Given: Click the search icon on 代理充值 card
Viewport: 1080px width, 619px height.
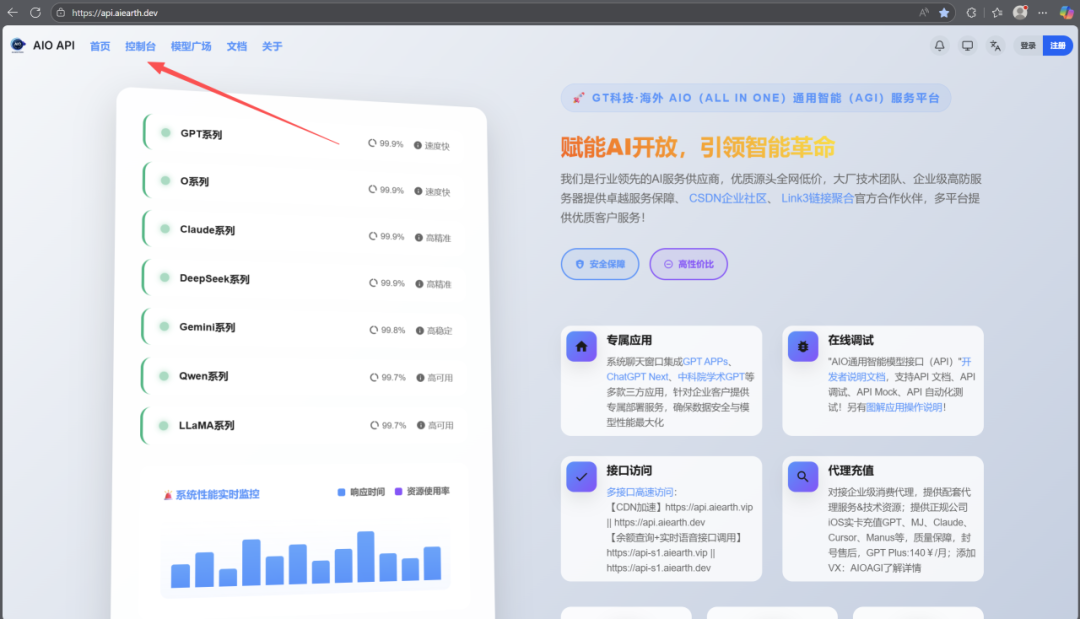Looking at the screenshot, I should [802, 476].
